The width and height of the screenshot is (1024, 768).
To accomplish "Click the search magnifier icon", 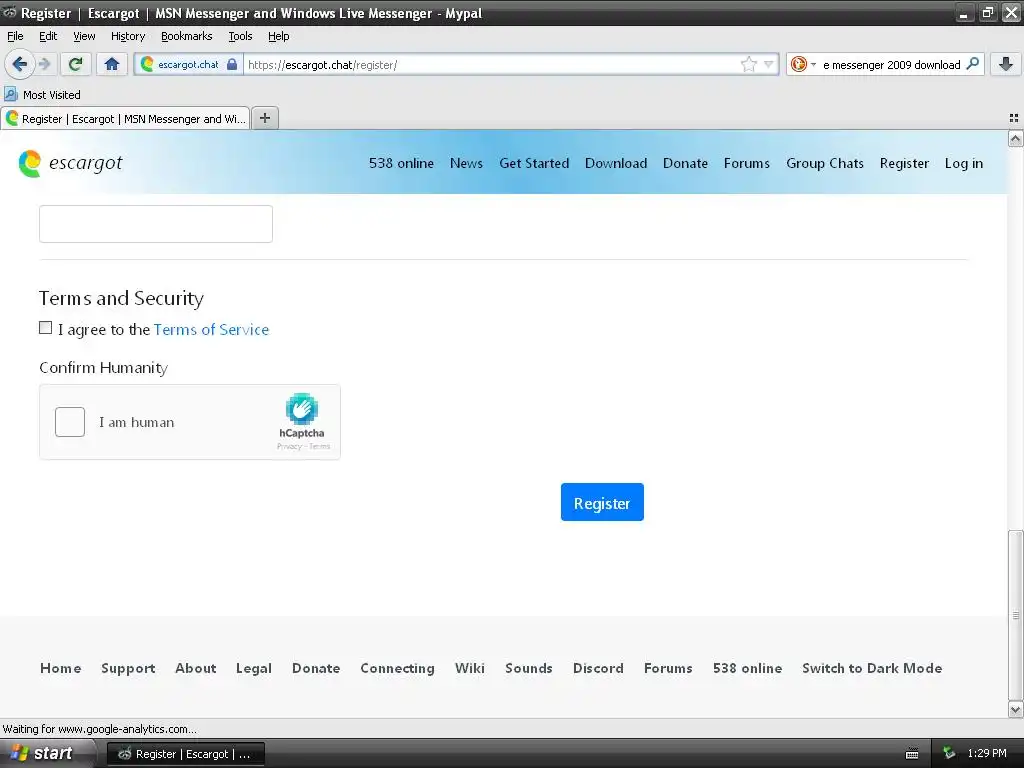I will pos(972,64).
